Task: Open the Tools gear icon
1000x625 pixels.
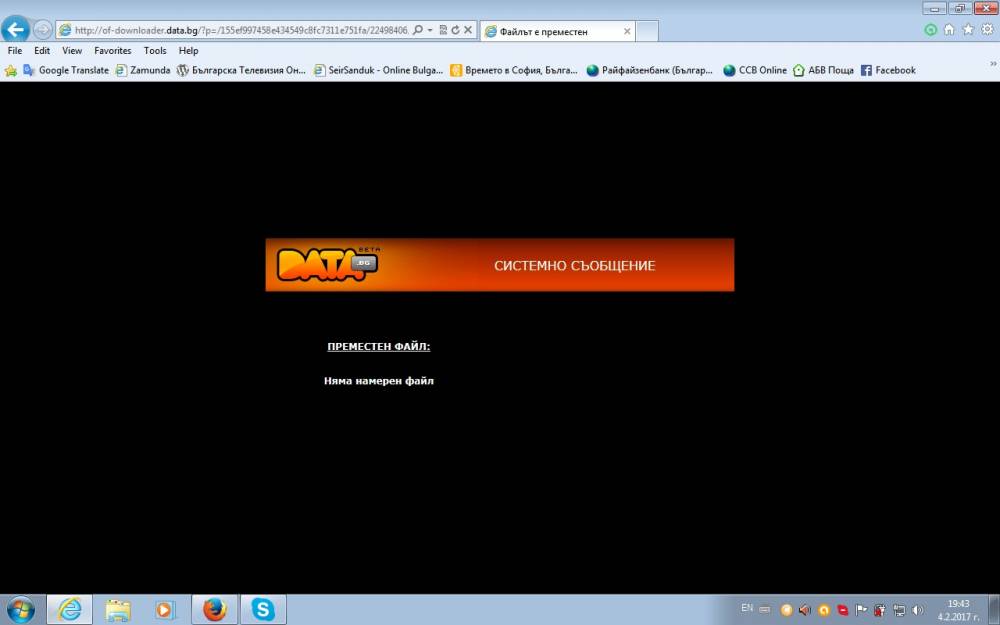Action: (987, 29)
